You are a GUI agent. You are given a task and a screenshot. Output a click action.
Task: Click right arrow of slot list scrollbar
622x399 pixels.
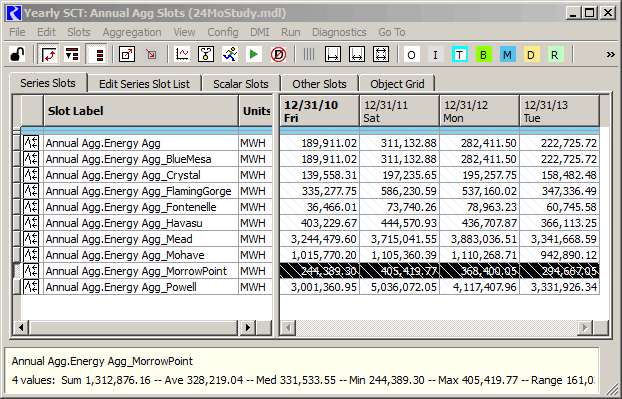click(248, 328)
